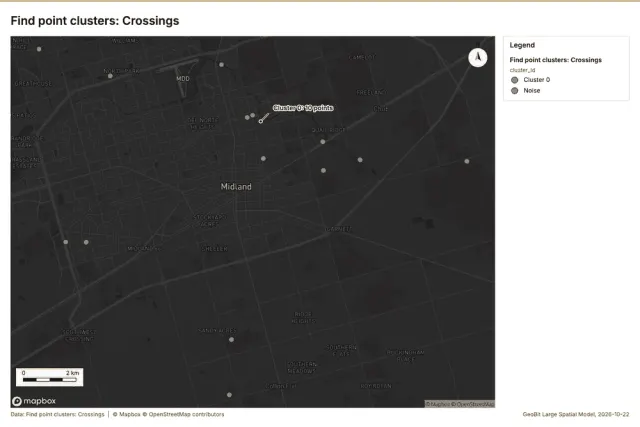The width and height of the screenshot is (640, 427).
Task: Click the 'Southern Meadows' map label
Action: click(301, 367)
